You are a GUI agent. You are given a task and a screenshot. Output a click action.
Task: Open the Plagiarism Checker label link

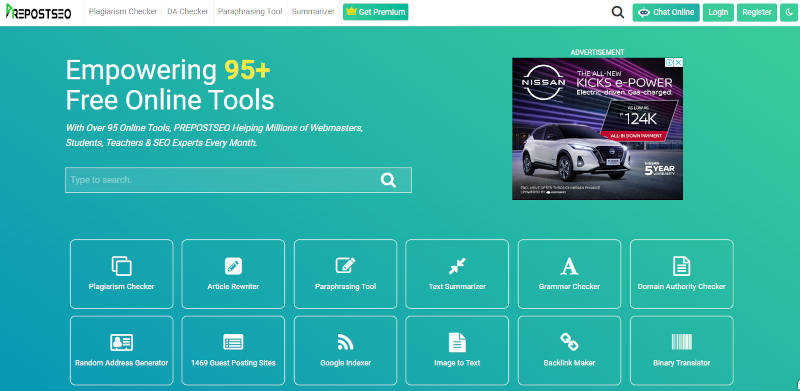pos(121,286)
